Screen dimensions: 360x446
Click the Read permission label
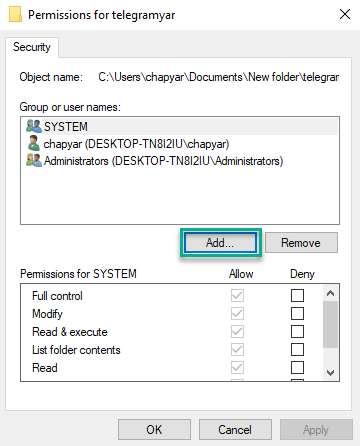pos(45,368)
